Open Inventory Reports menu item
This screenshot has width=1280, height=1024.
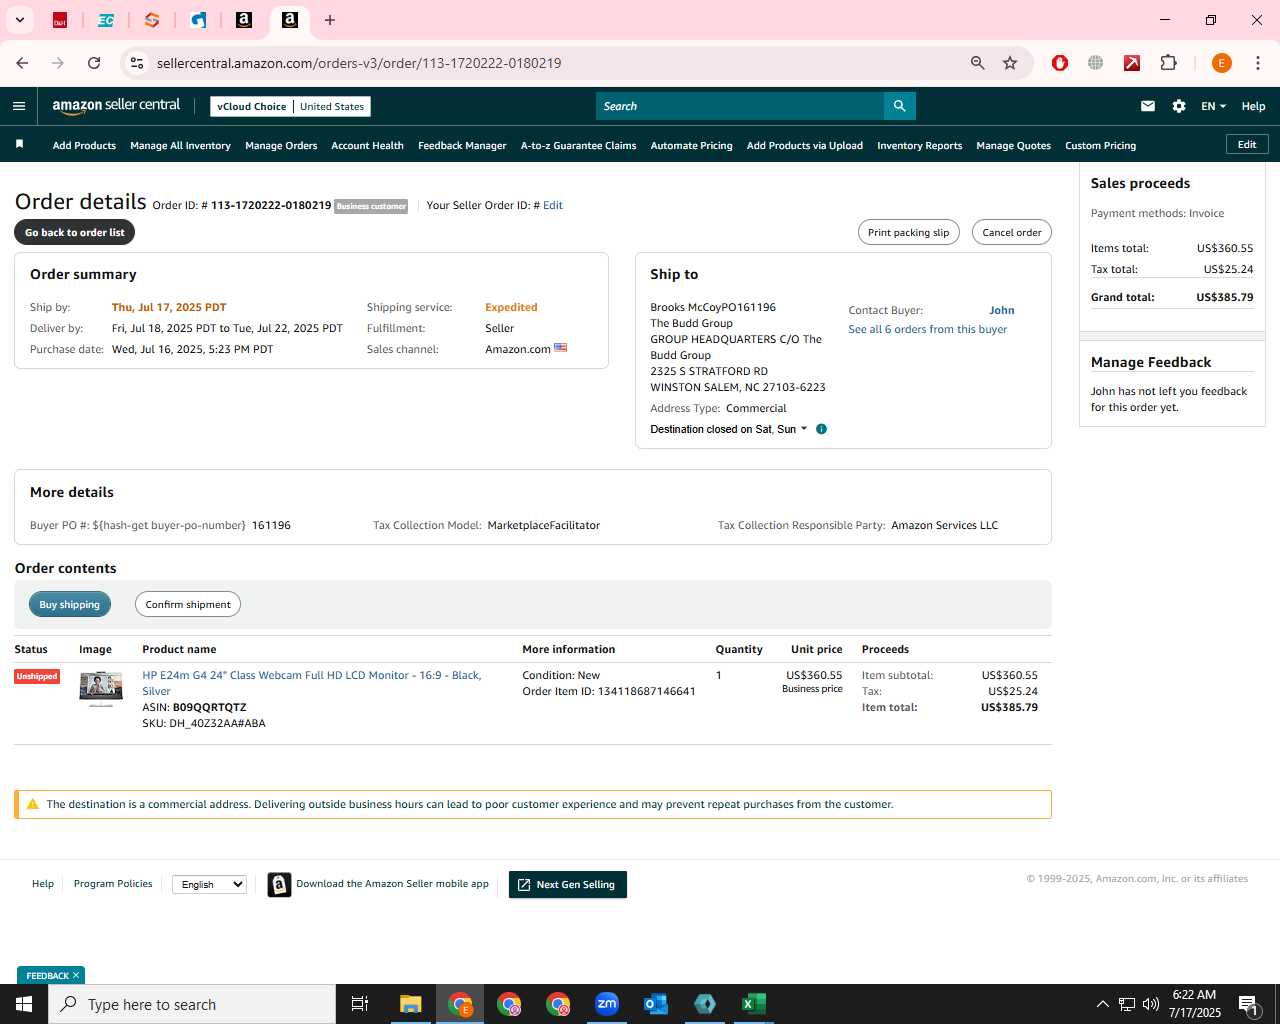(919, 145)
